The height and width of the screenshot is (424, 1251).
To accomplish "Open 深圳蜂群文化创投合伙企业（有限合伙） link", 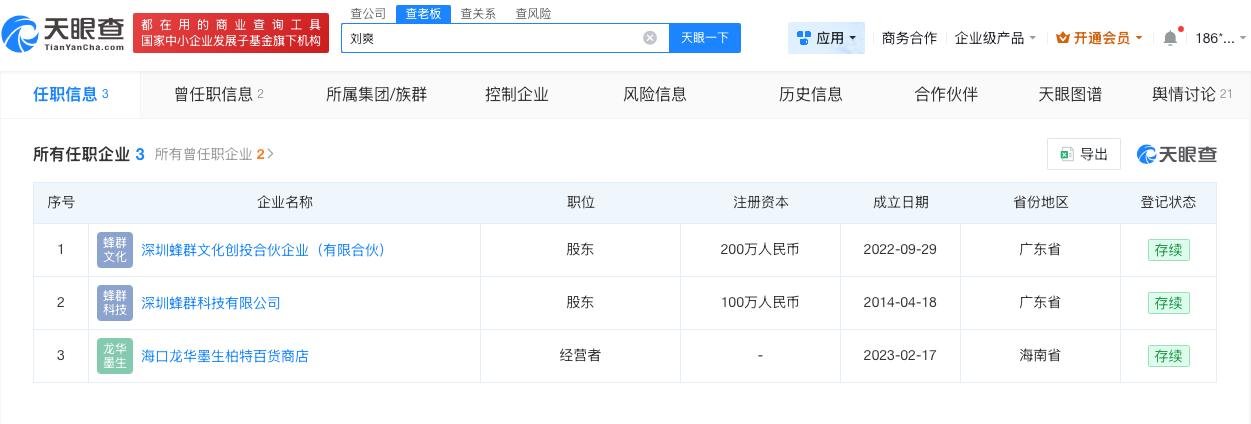I will (263, 250).
